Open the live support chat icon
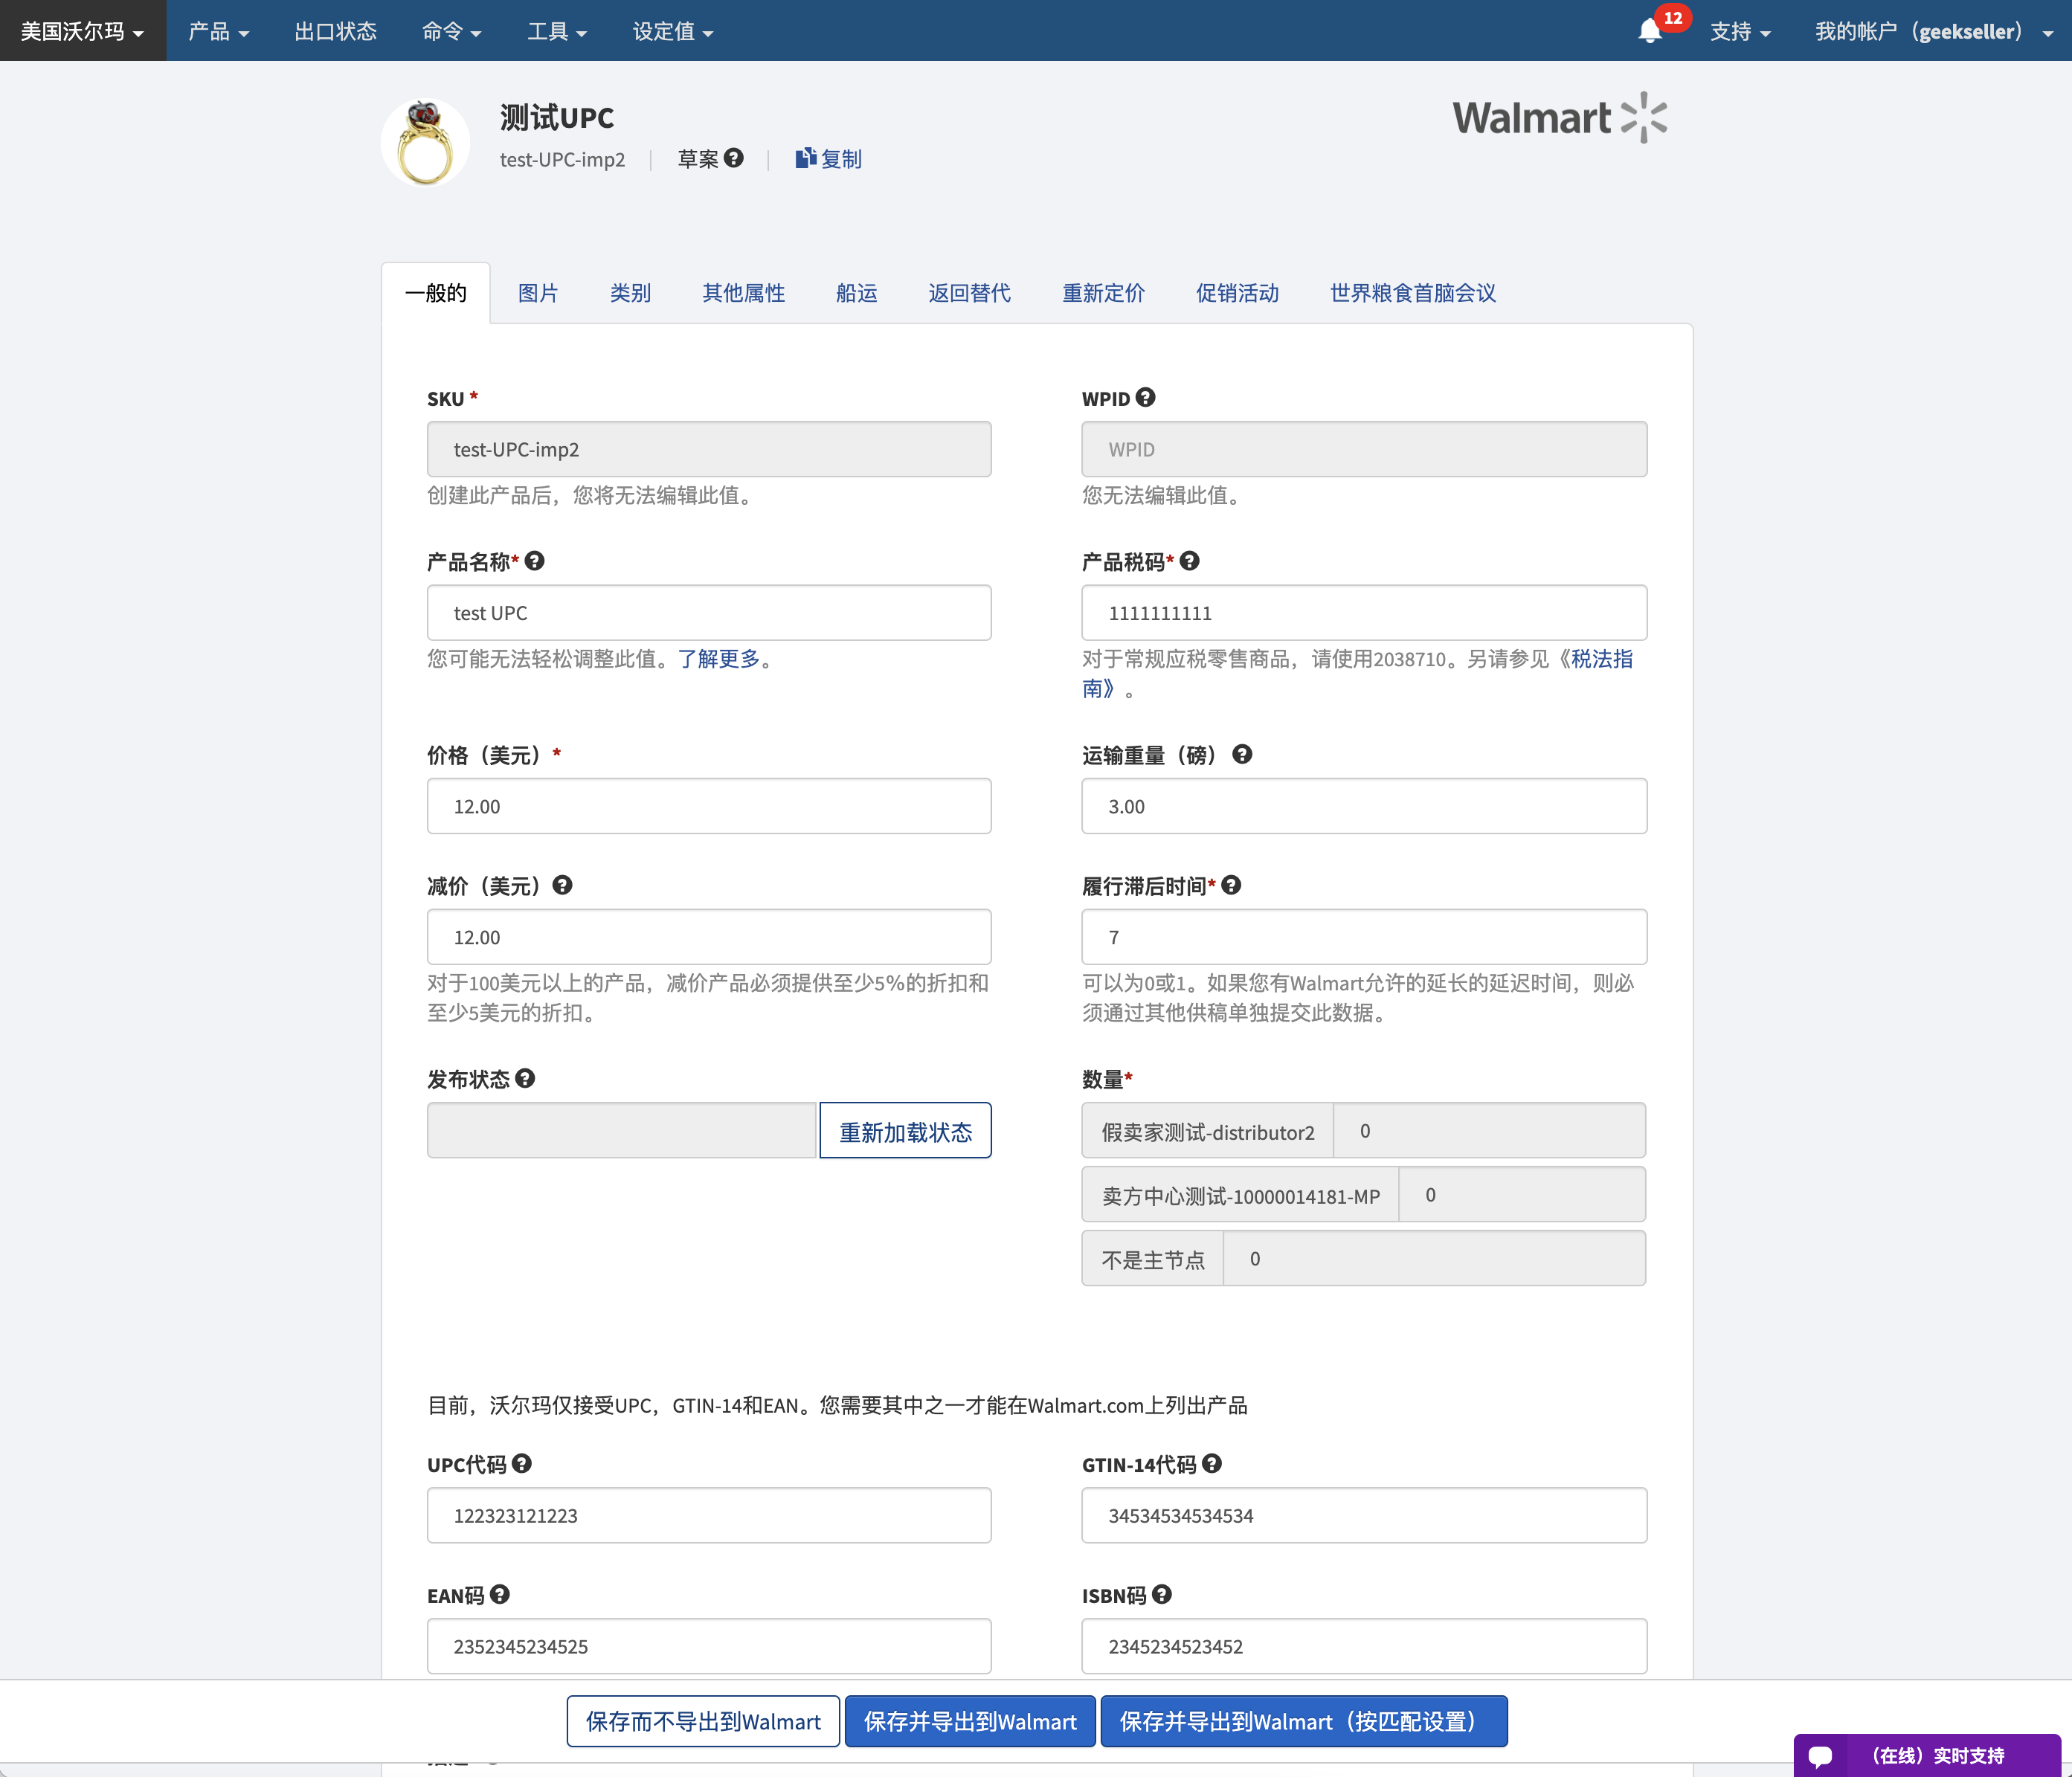This screenshot has width=2072, height=1777. 1820,1756
